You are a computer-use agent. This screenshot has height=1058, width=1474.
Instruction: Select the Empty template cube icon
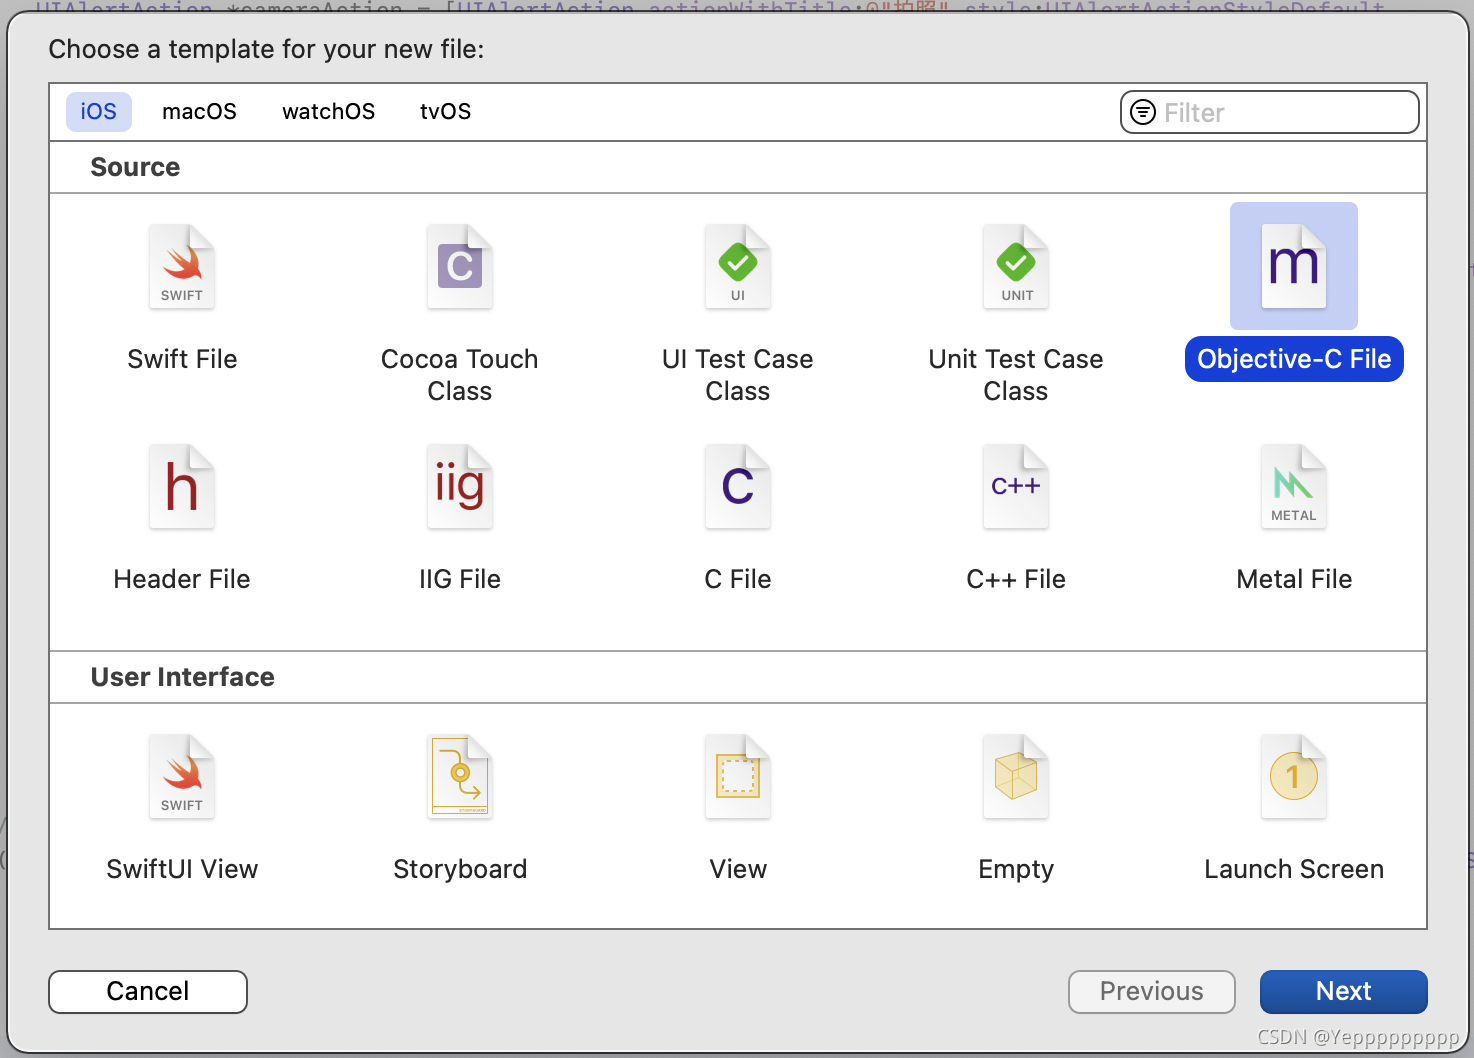pyautogui.click(x=1016, y=776)
